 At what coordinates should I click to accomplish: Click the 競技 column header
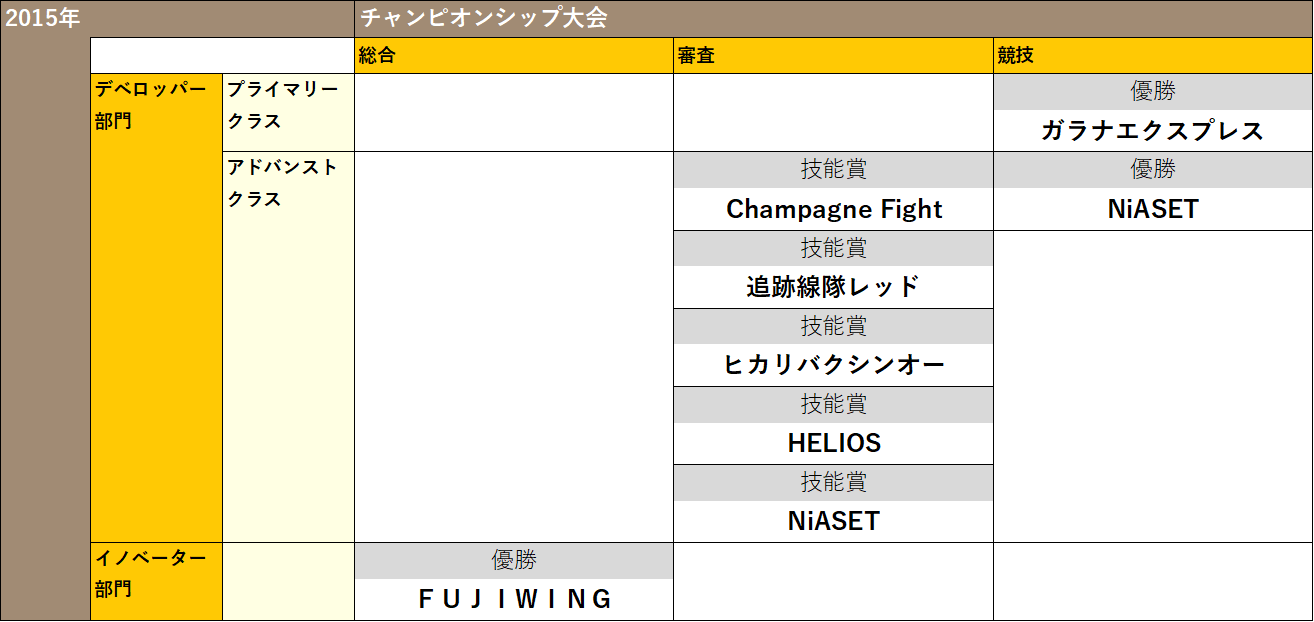[x=1152, y=56]
